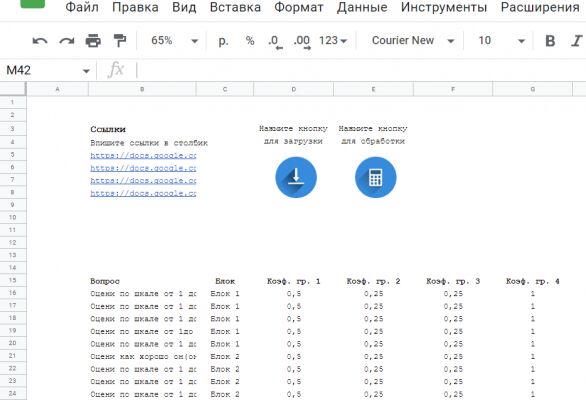586x400 pixels.
Task: Open the Вставка menu
Action: tap(235, 7)
